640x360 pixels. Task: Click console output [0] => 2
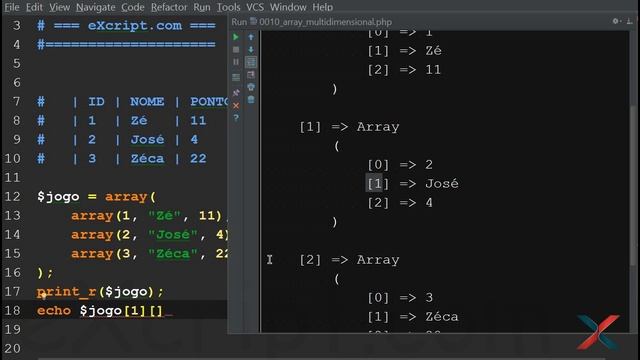(x=400, y=165)
